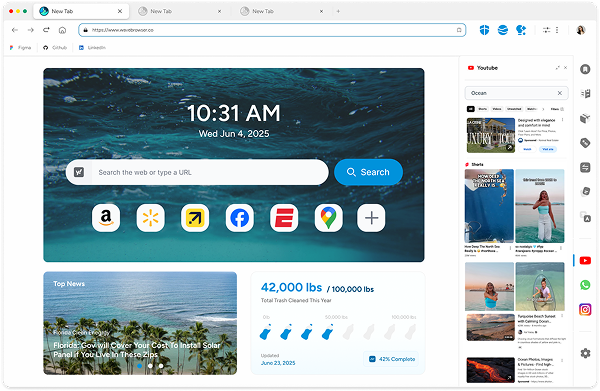This screenshot has width=600, height=391.
Task: Select the Shorts filter chip
Action: pos(483,109)
